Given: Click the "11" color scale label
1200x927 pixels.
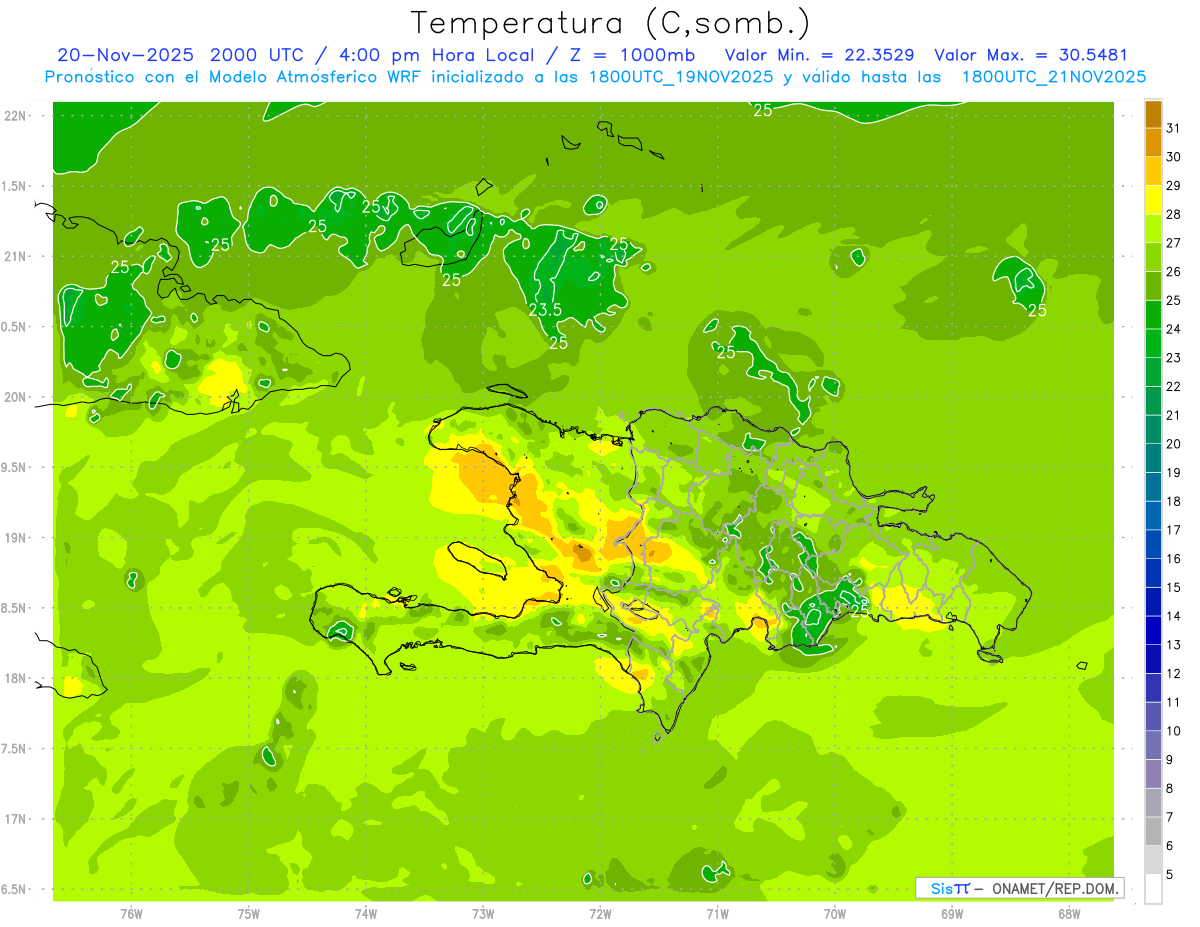Looking at the screenshot, I should (x=1174, y=702).
